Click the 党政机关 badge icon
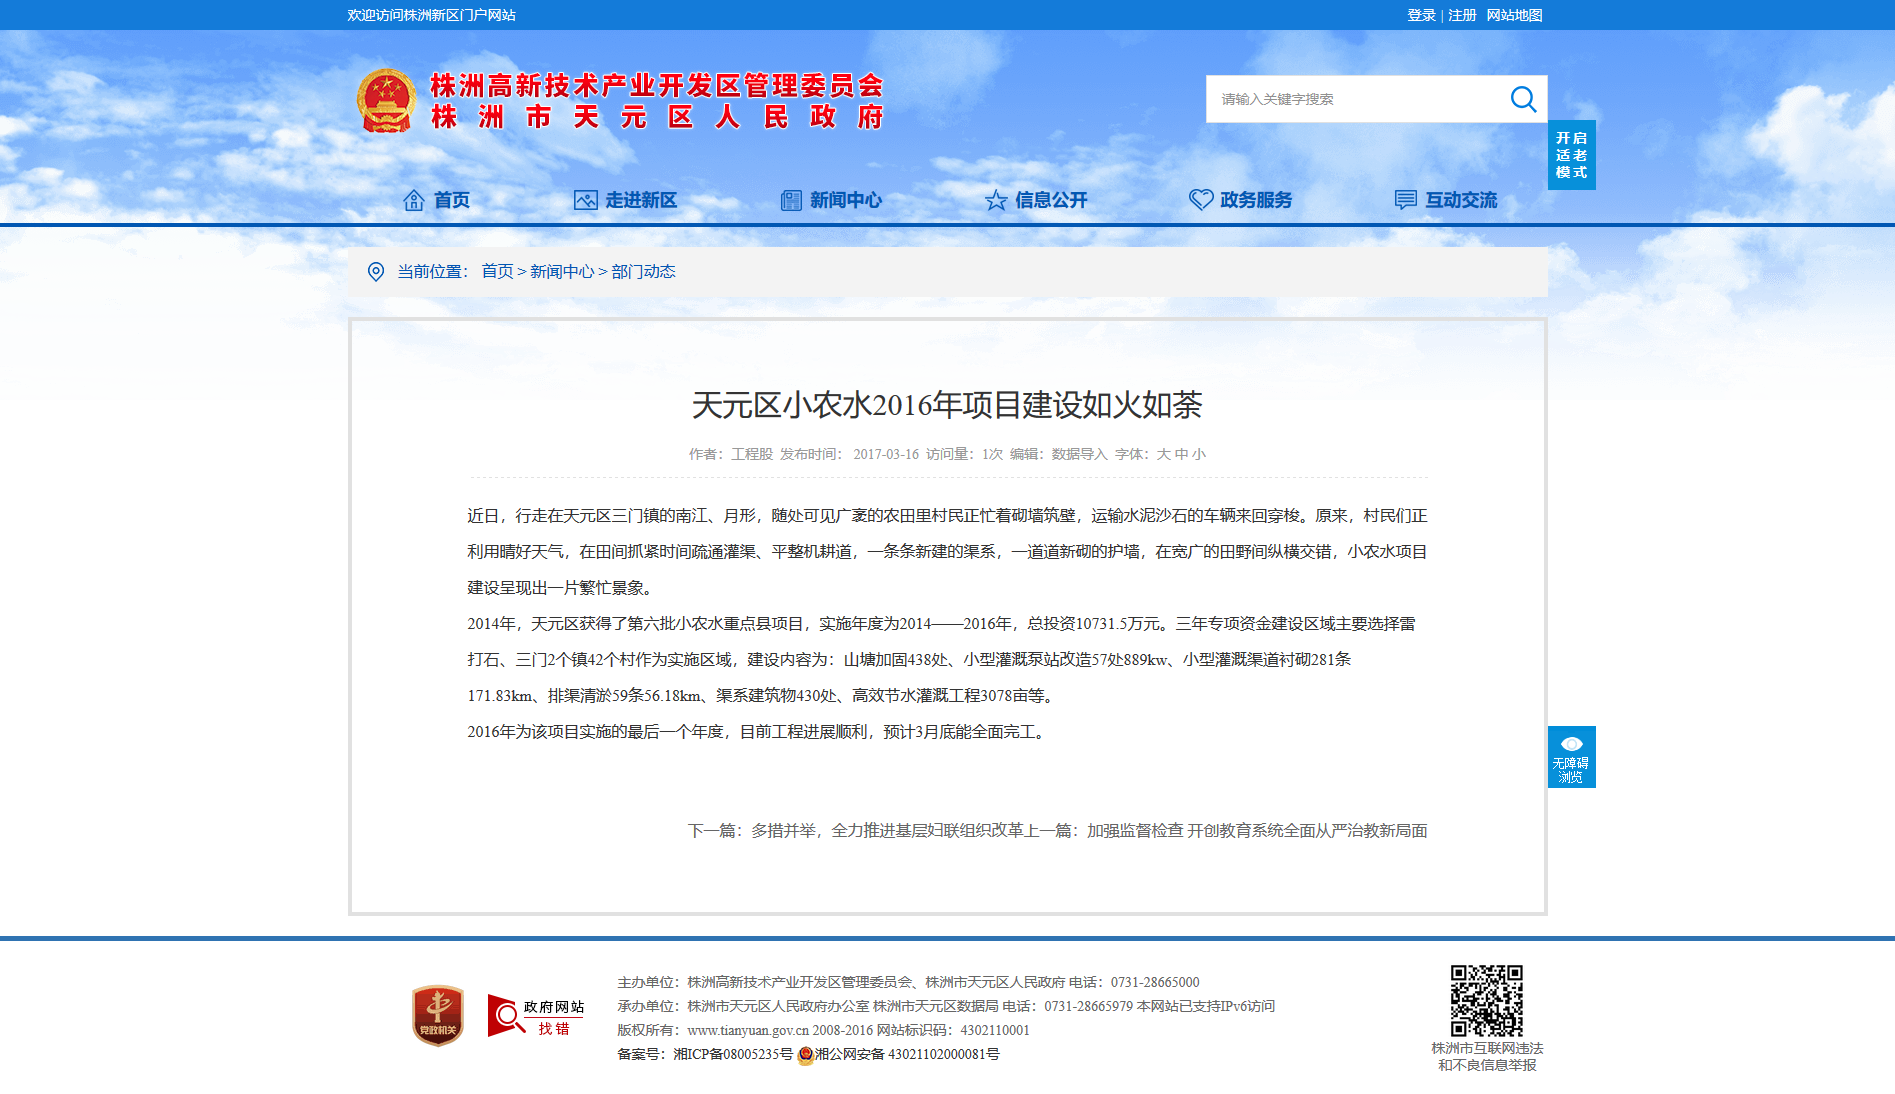Screen dimensions: 1895x1094 click(438, 1016)
